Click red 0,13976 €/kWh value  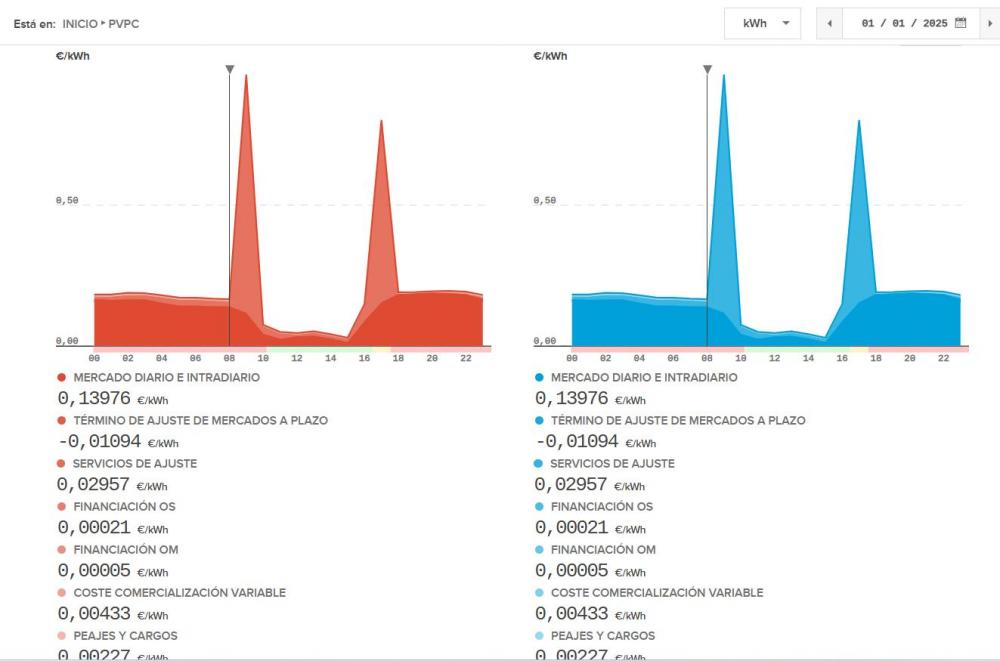coord(113,399)
